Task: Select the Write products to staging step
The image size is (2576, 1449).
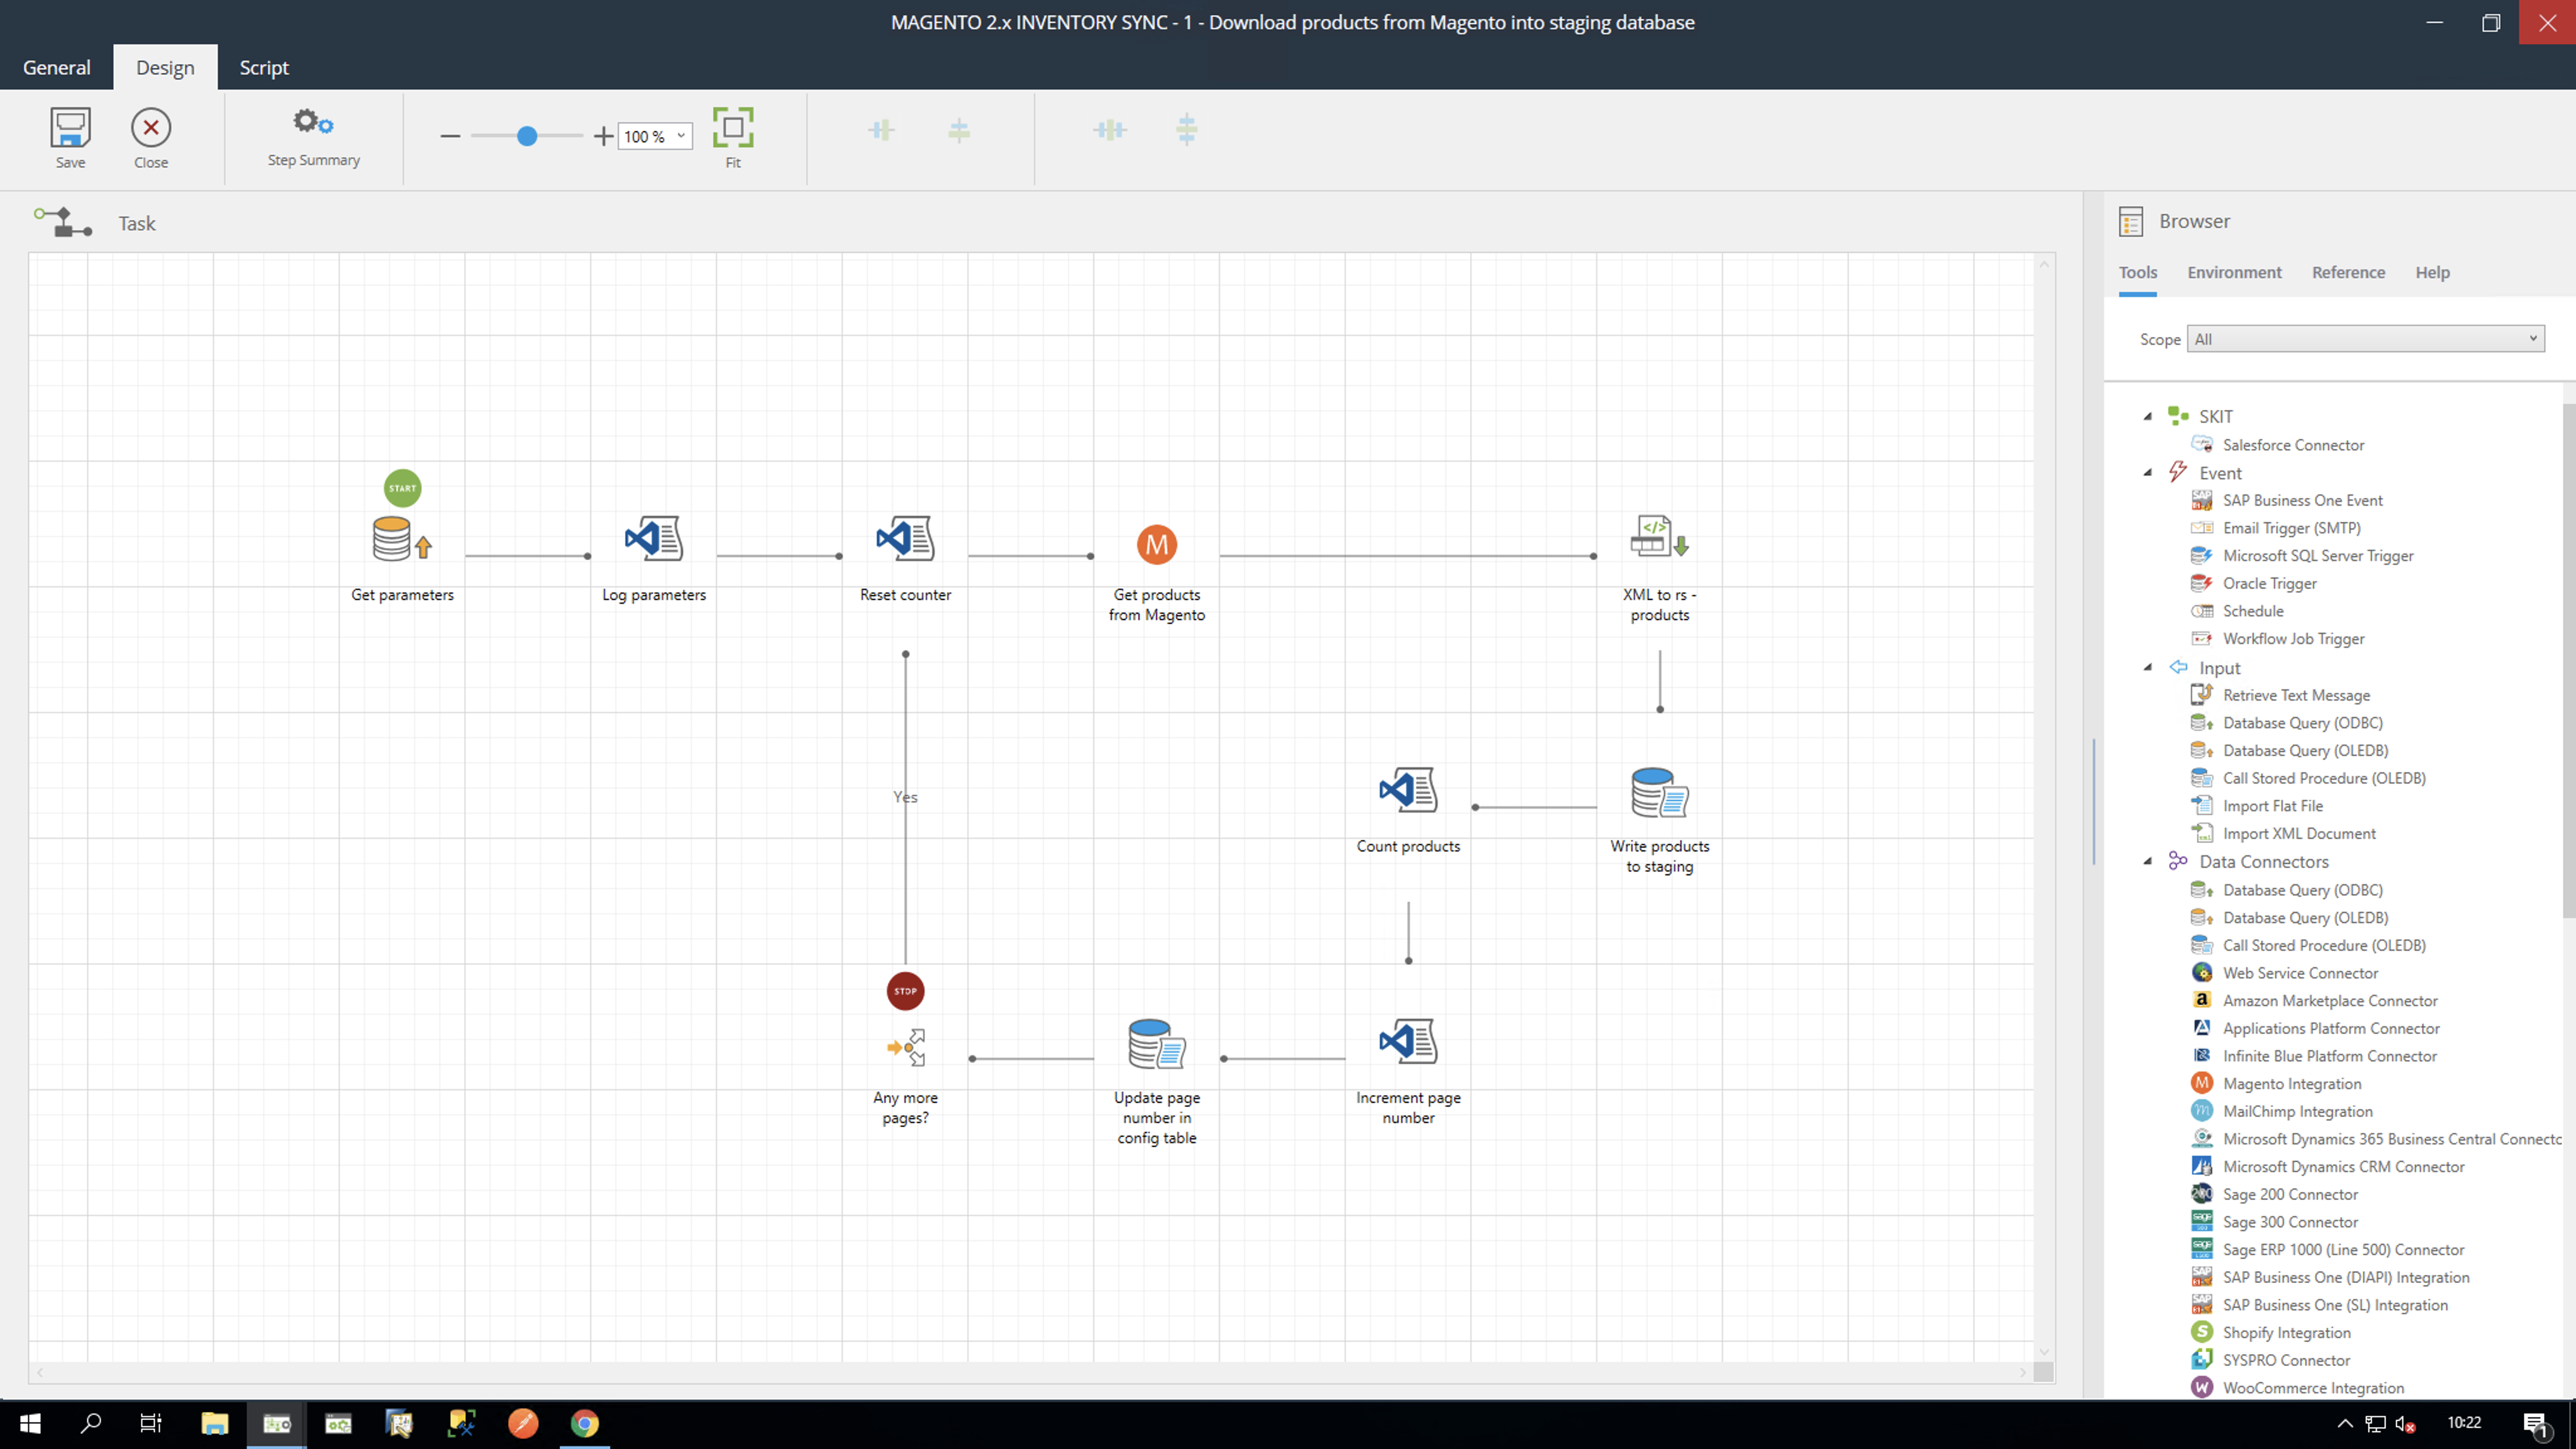Action: pos(1660,792)
